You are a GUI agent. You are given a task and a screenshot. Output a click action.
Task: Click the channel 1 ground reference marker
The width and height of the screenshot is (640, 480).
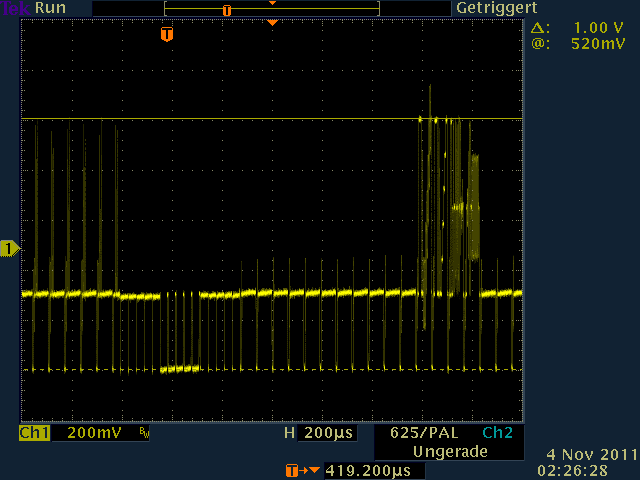click(x=10, y=248)
